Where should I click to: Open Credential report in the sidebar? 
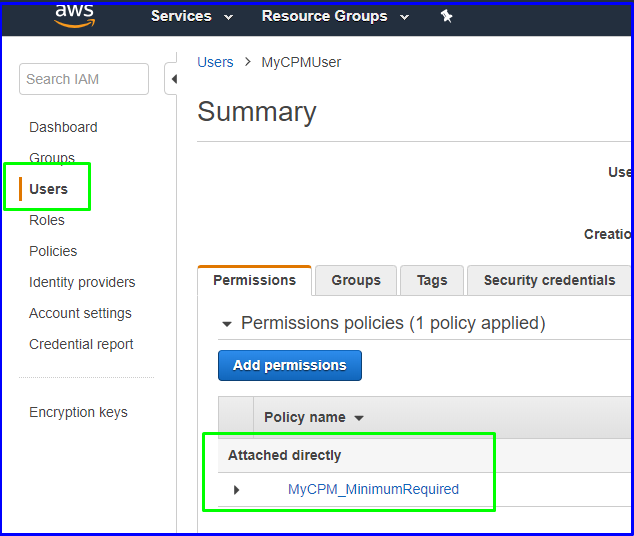pyautogui.click(x=81, y=344)
